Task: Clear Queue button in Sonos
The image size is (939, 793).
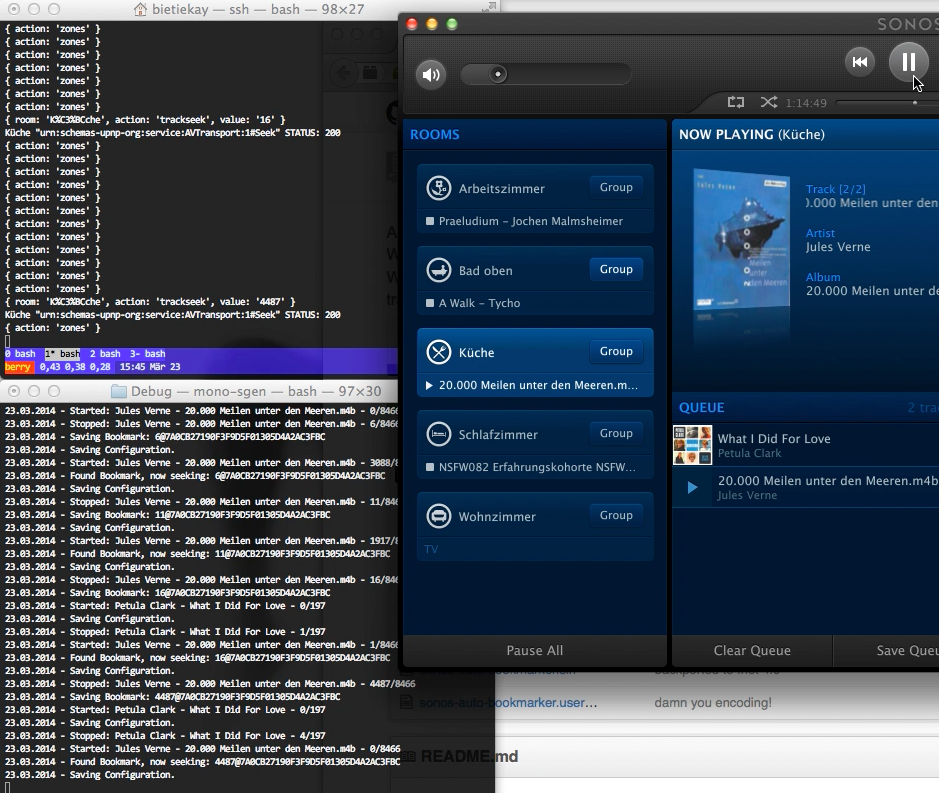Action: point(752,650)
